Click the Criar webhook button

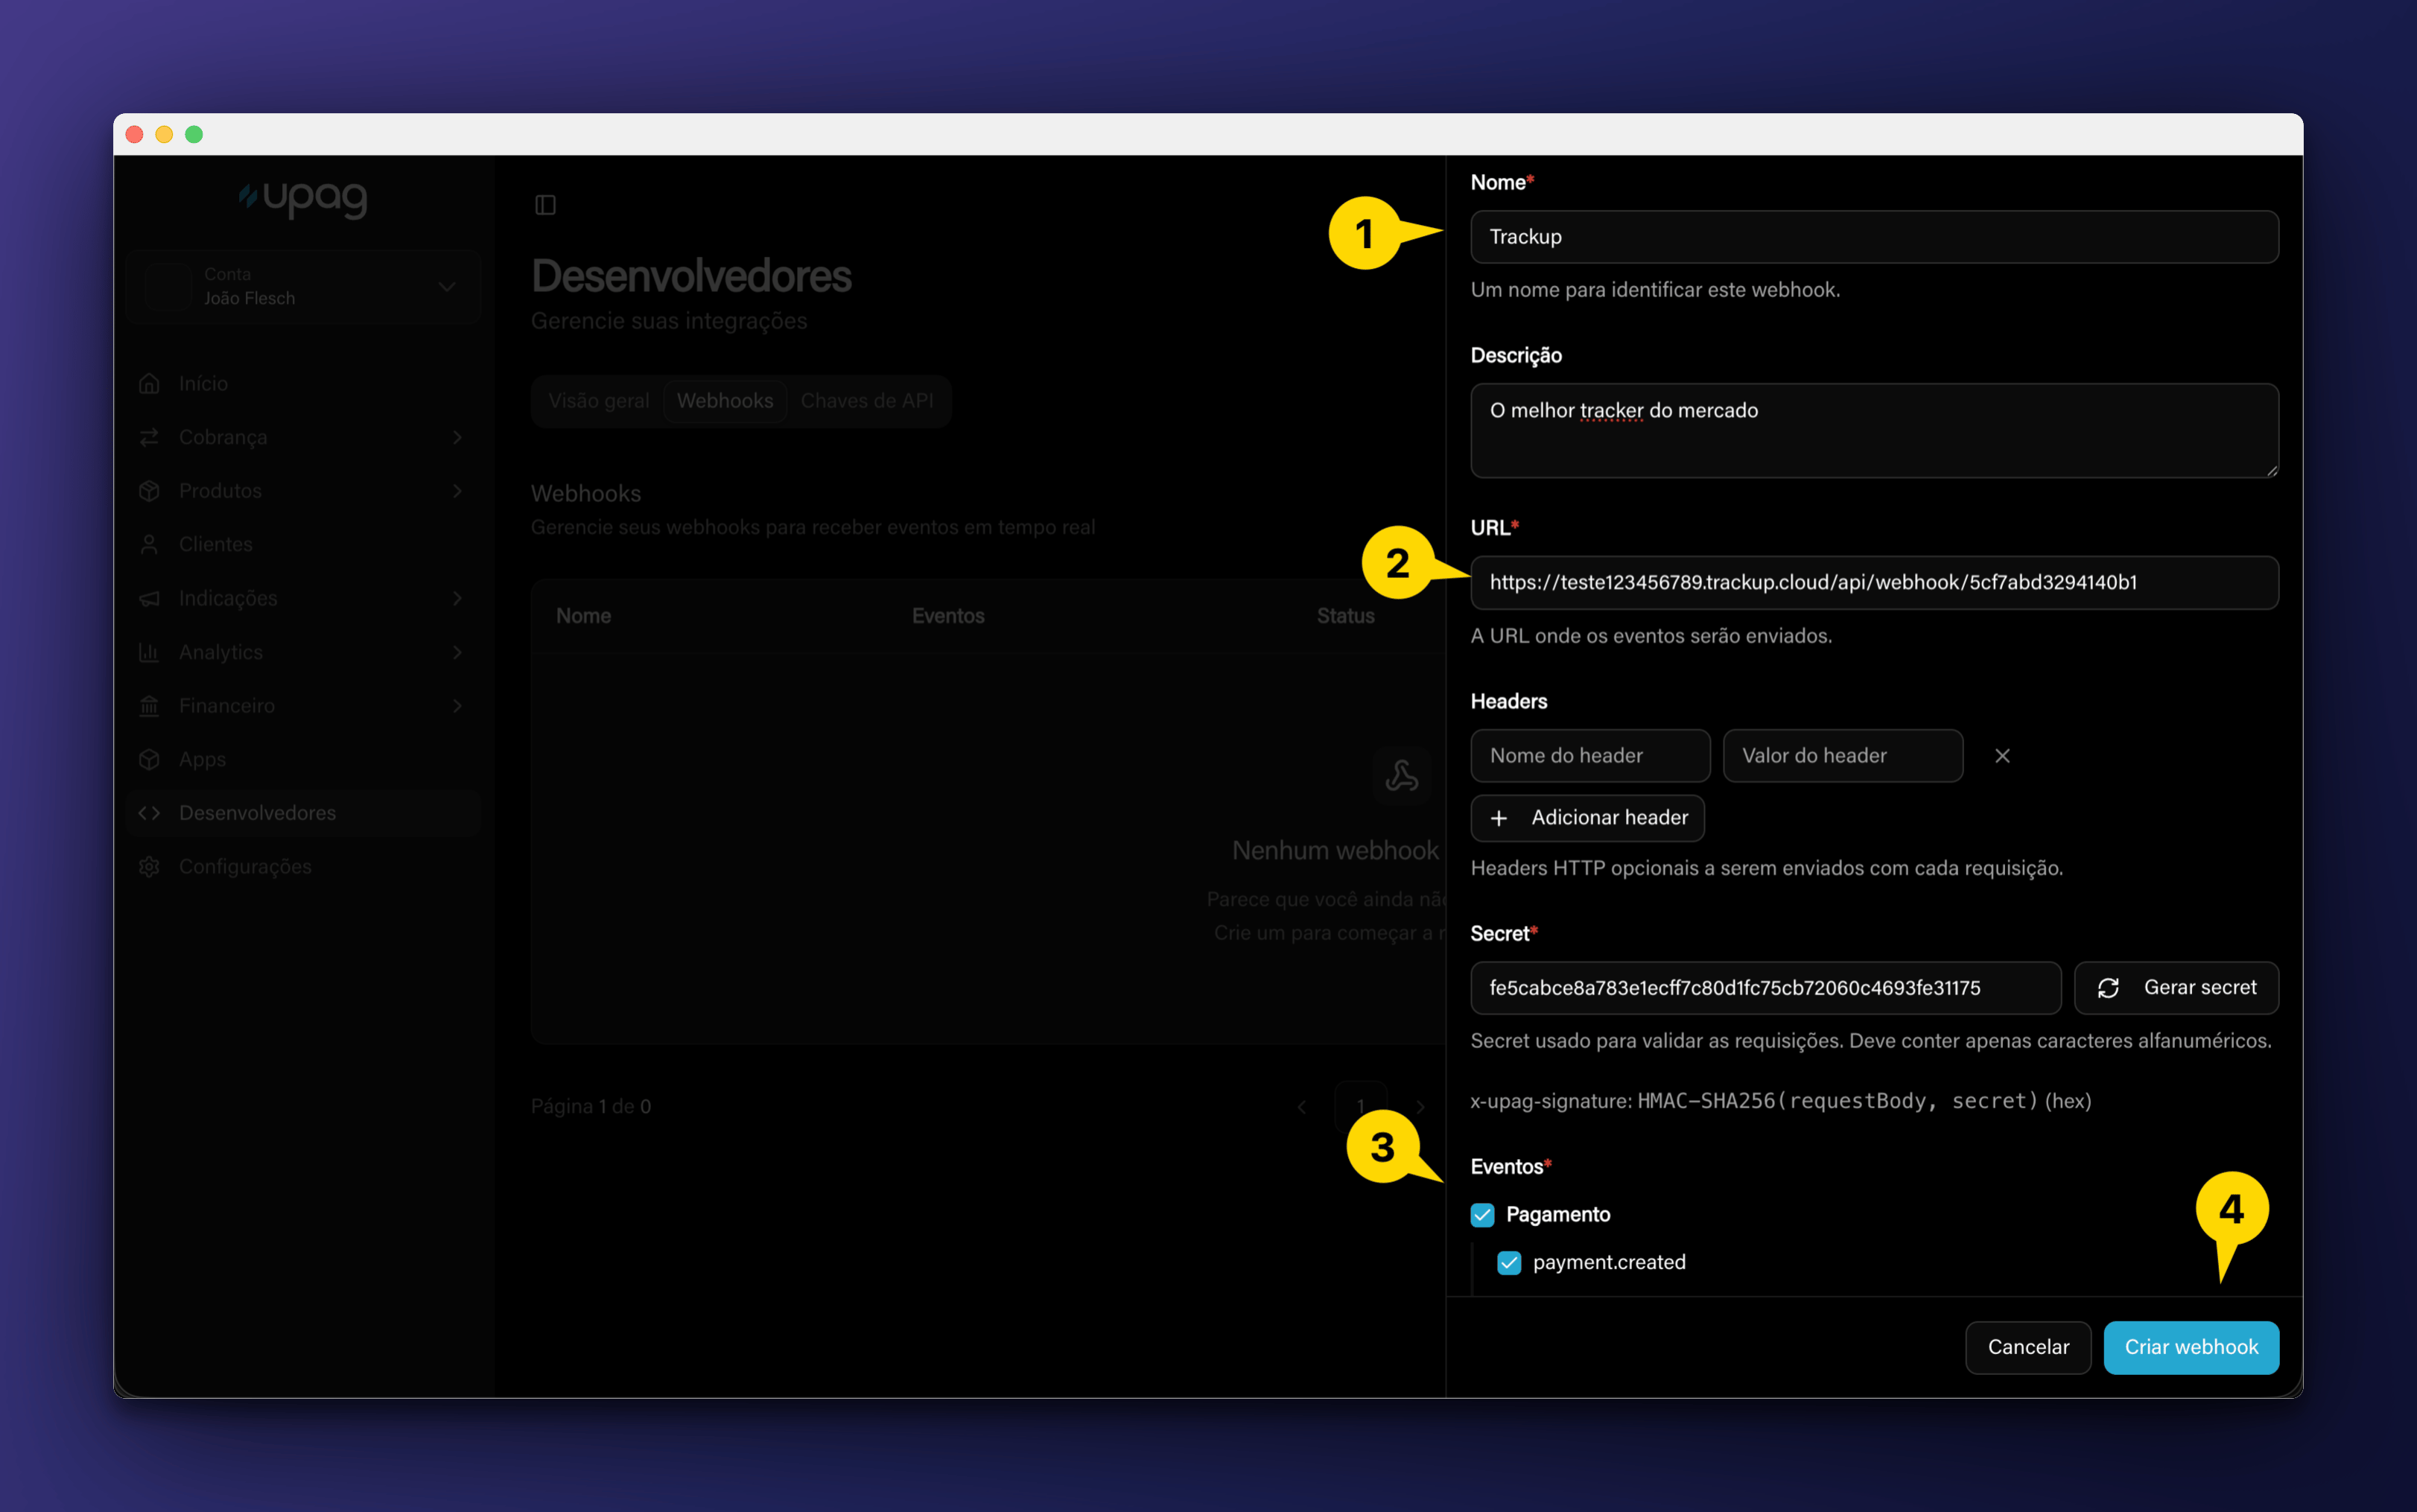[x=2191, y=1347]
